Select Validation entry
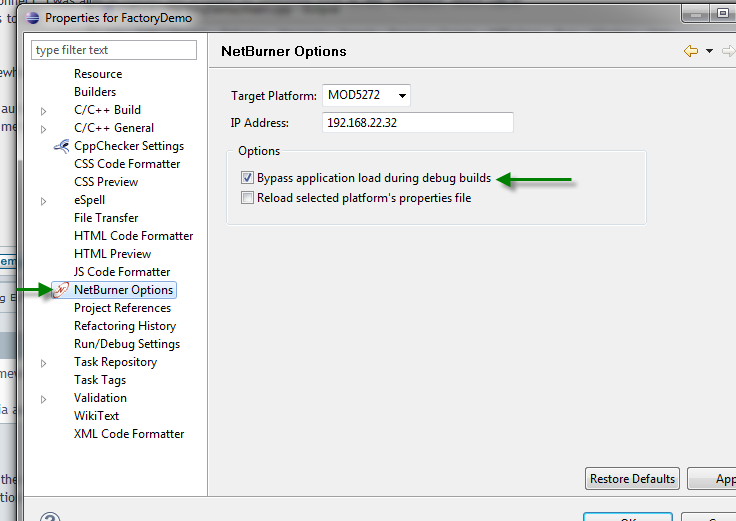The width and height of the screenshot is (736, 521). (x=100, y=398)
